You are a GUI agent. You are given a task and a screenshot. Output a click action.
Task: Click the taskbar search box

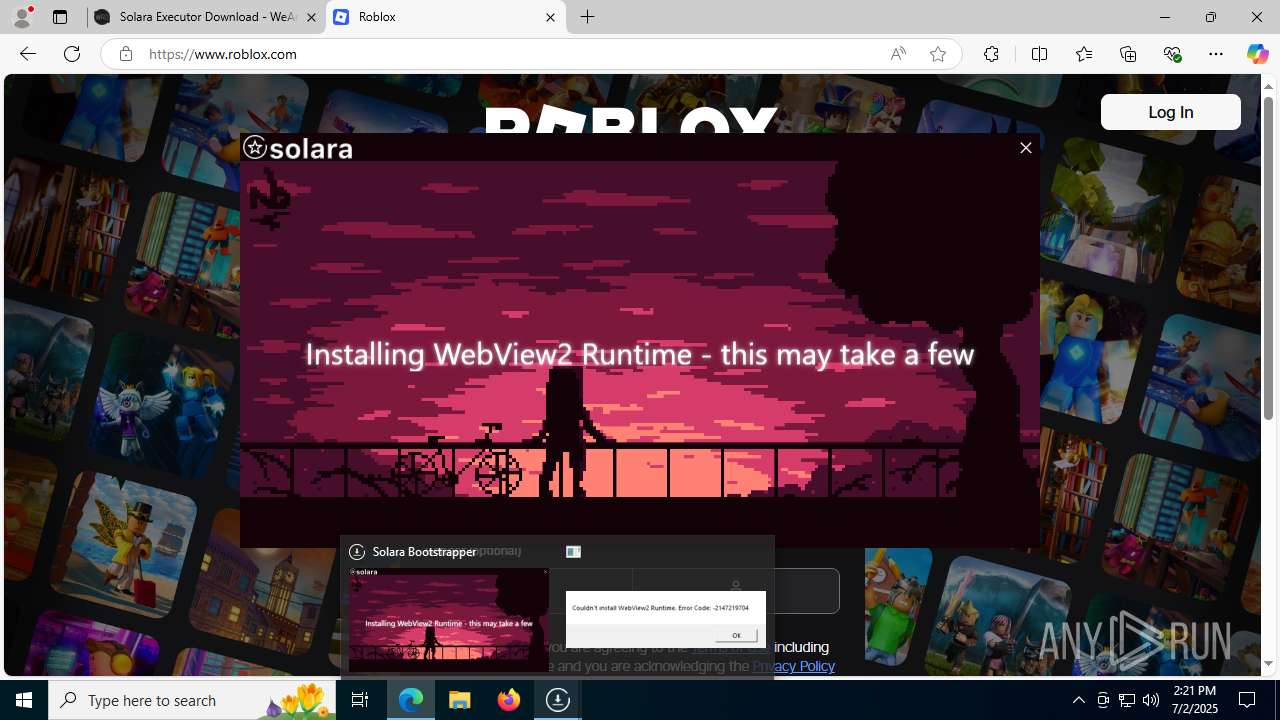click(x=193, y=700)
